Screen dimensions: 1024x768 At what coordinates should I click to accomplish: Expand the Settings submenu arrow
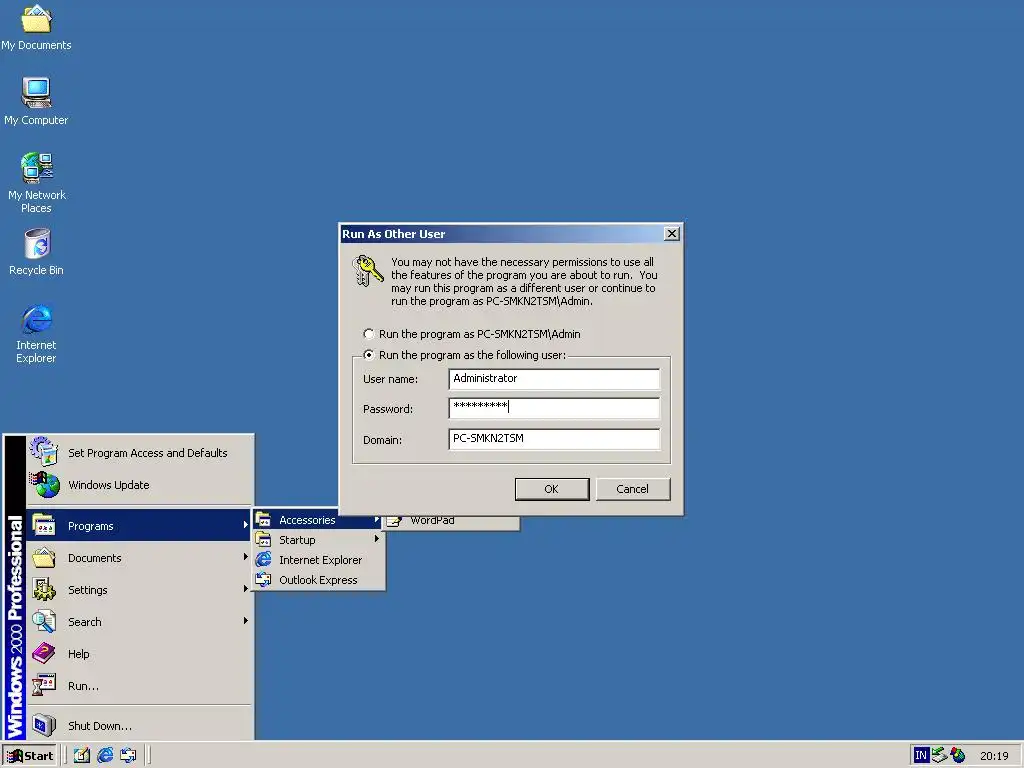pyautogui.click(x=246, y=589)
